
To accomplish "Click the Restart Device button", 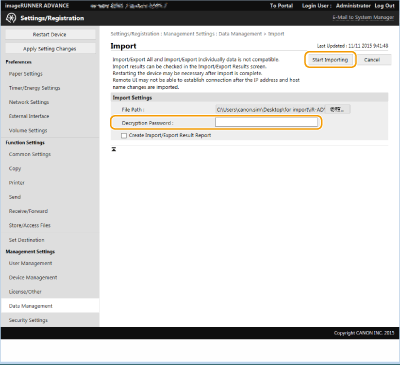I will click(50, 35).
